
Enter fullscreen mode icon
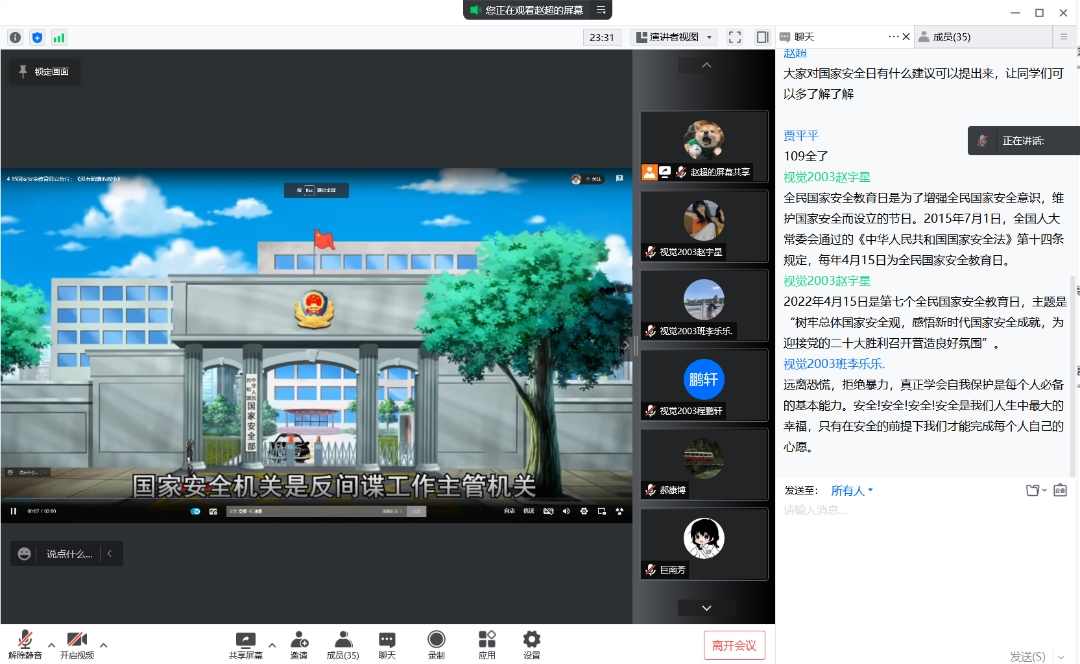pyautogui.click(x=735, y=37)
